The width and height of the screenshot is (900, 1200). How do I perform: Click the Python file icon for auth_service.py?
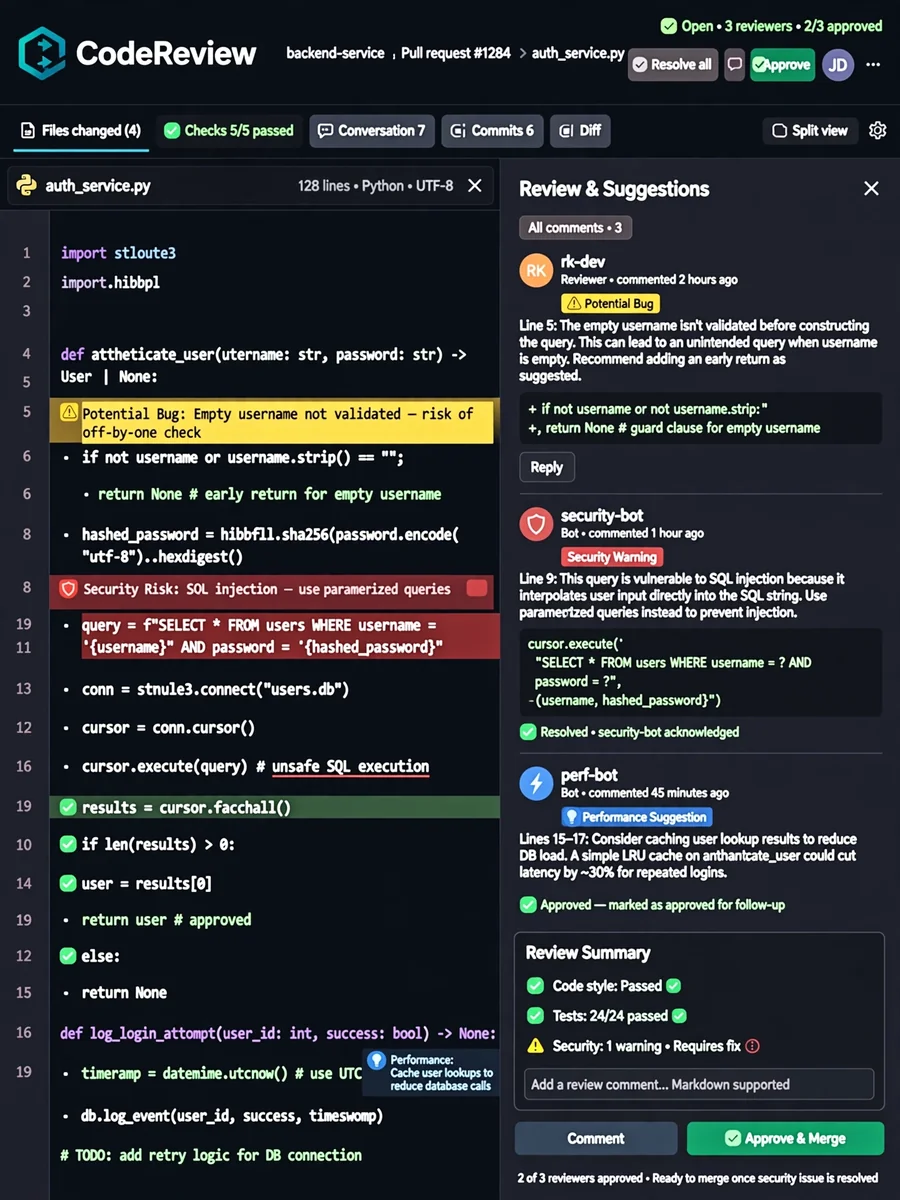[28, 185]
